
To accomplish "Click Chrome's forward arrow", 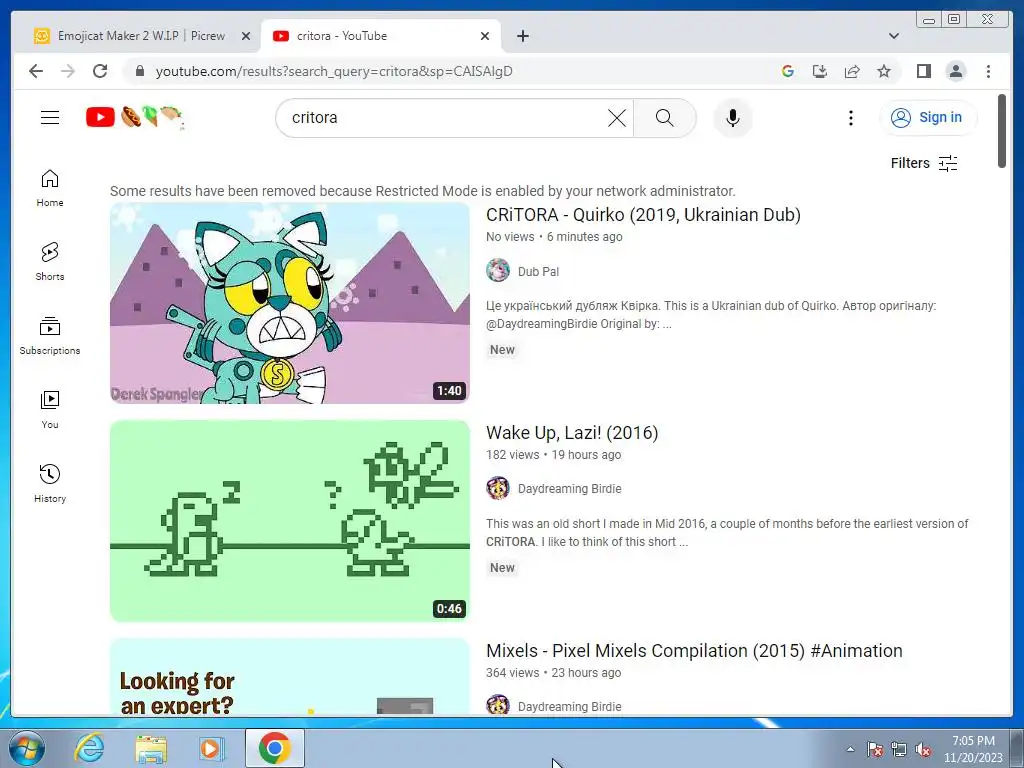I will tap(68, 71).
